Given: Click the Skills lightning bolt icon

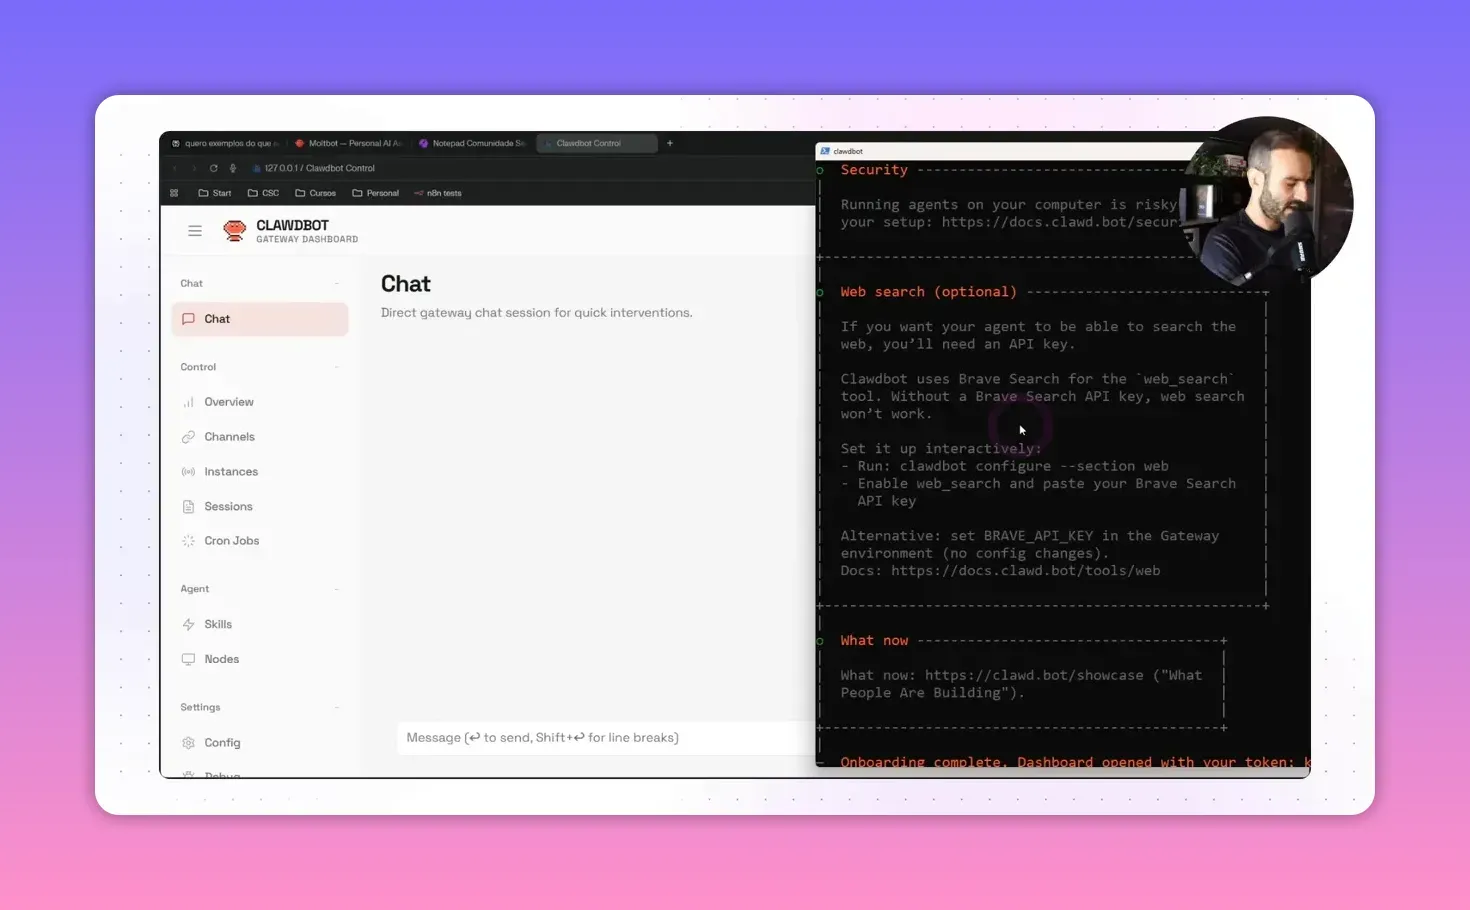Looking at the screenshot, I should coord(188,623).
